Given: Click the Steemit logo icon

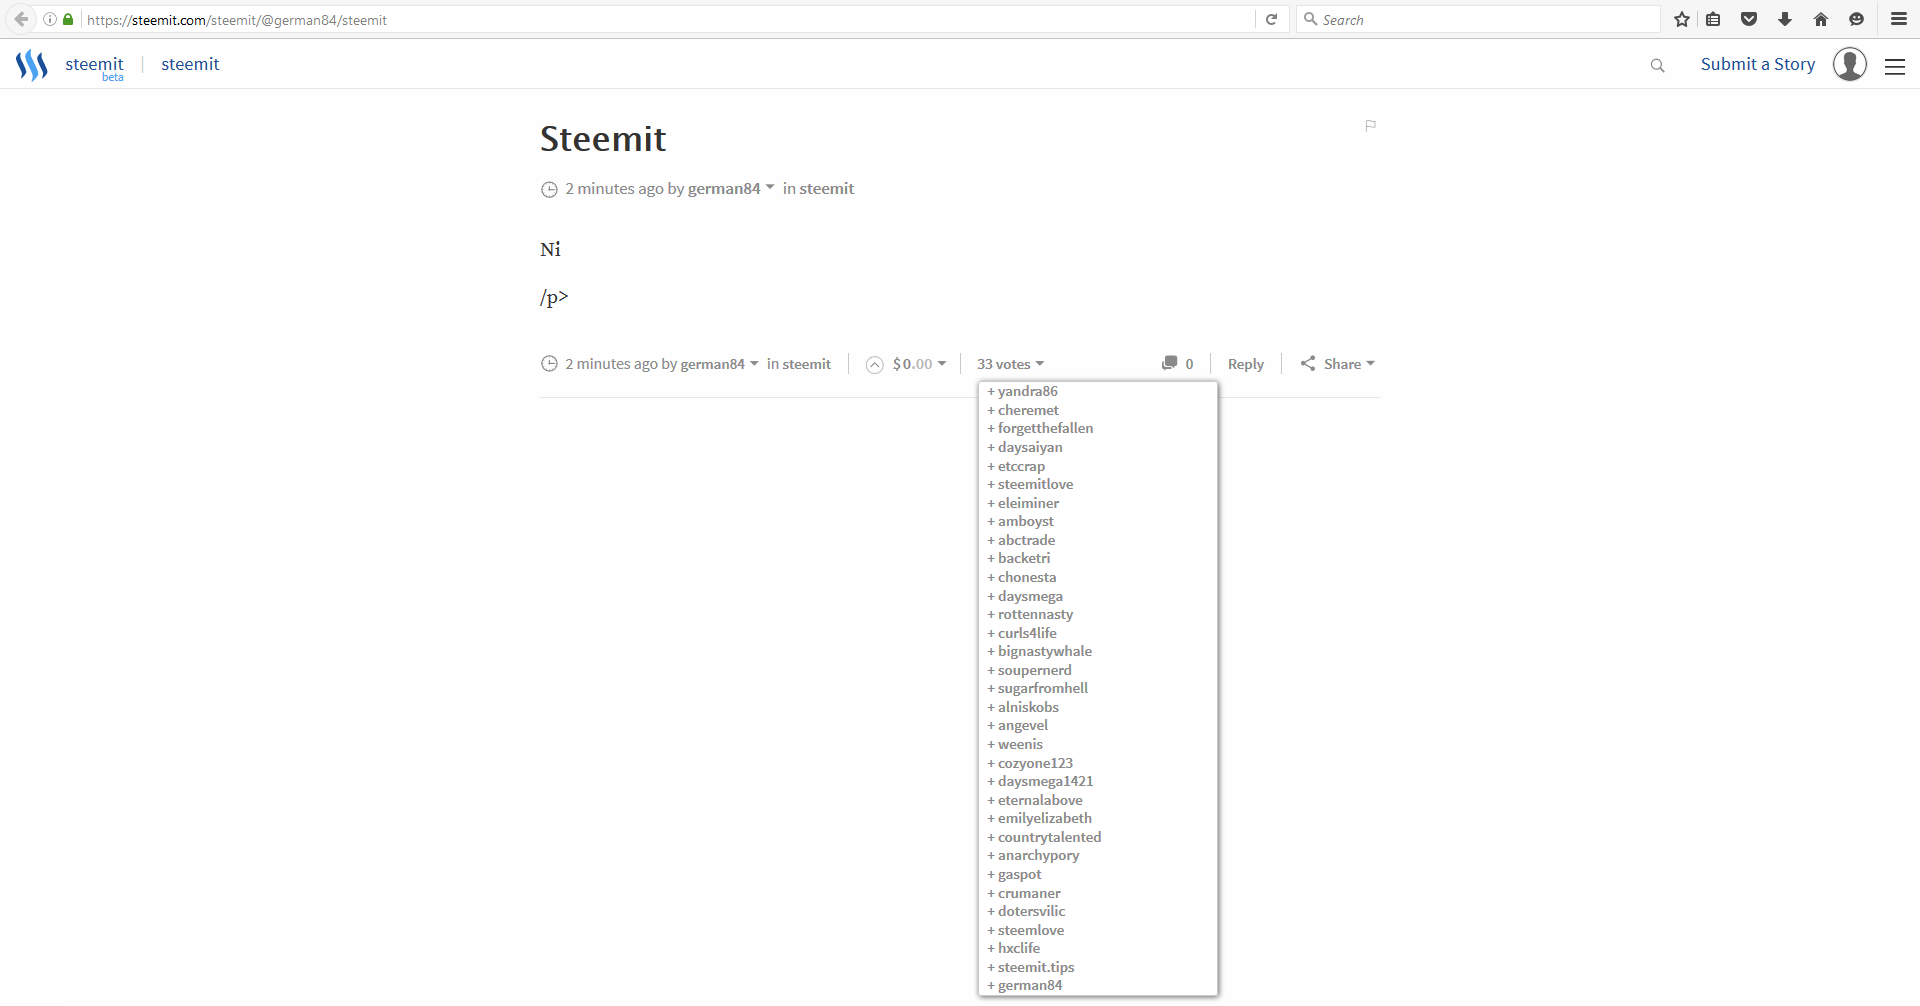Looking at the screenshot, I should tap(32, 65).
